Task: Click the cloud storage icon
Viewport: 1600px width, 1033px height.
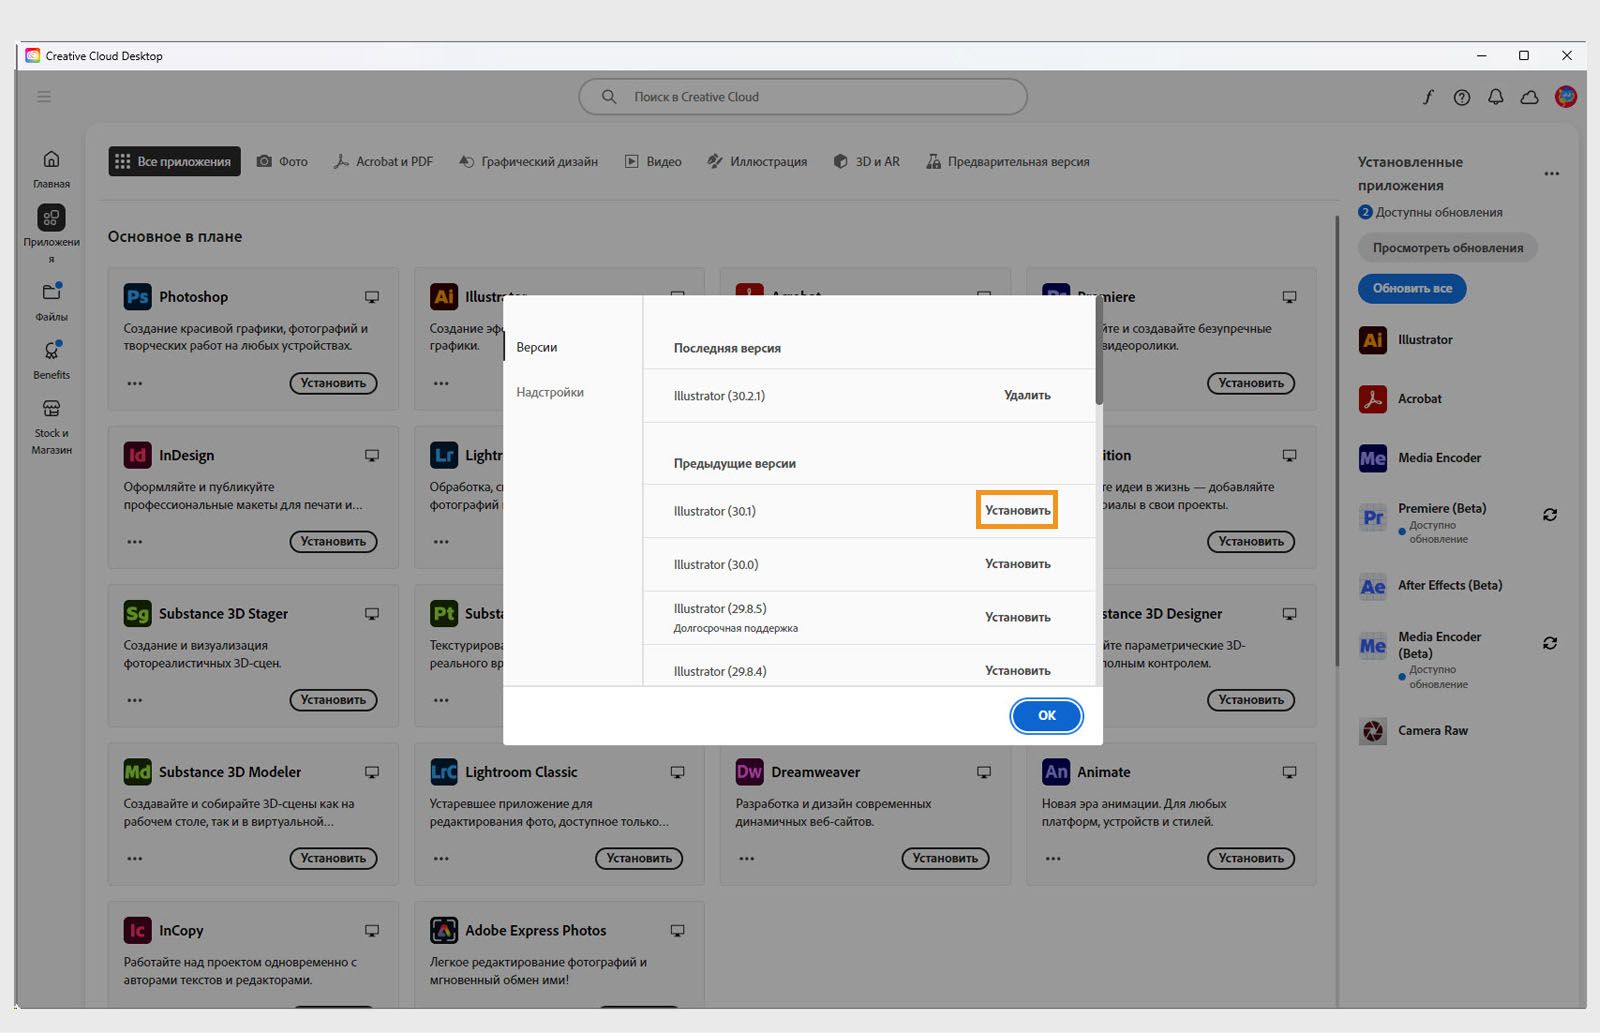Action: [x=1529, y=97]
